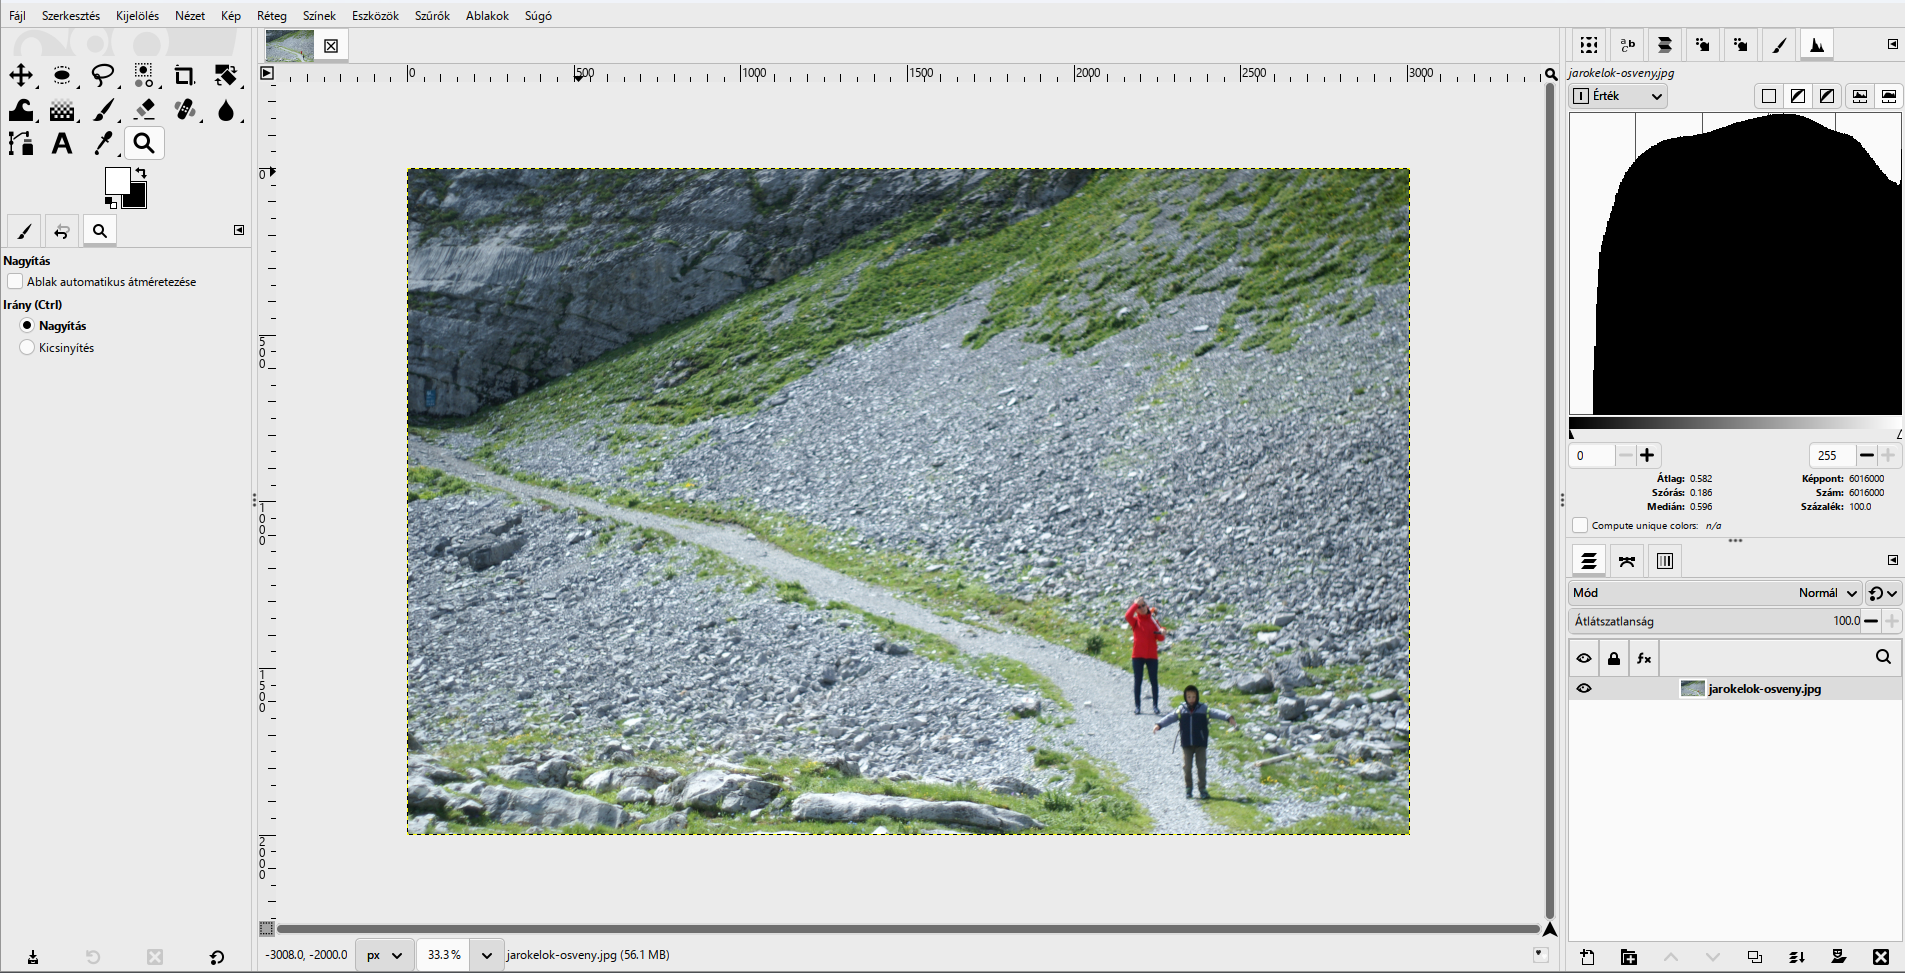Adjust the Átlátszatlanság opacity slider
The width and height of the screenshot is (1905, 973).
[1715, 621]
